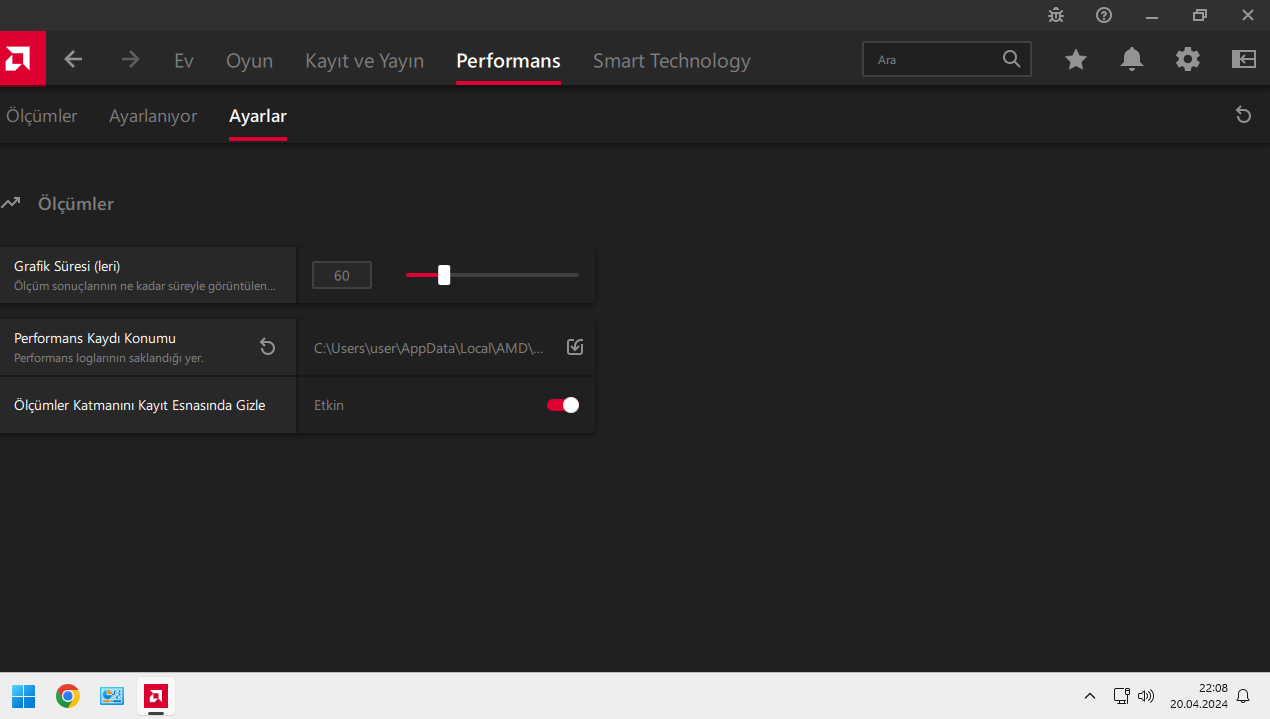
Task: Open the Smart Technology tab
Action: point(672,61)
